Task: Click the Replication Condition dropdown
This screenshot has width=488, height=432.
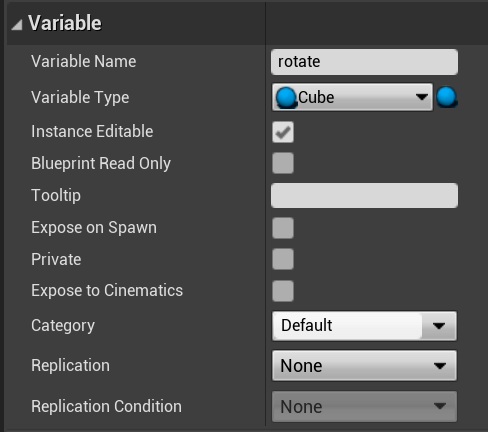Action: click(x=364, y=406)
